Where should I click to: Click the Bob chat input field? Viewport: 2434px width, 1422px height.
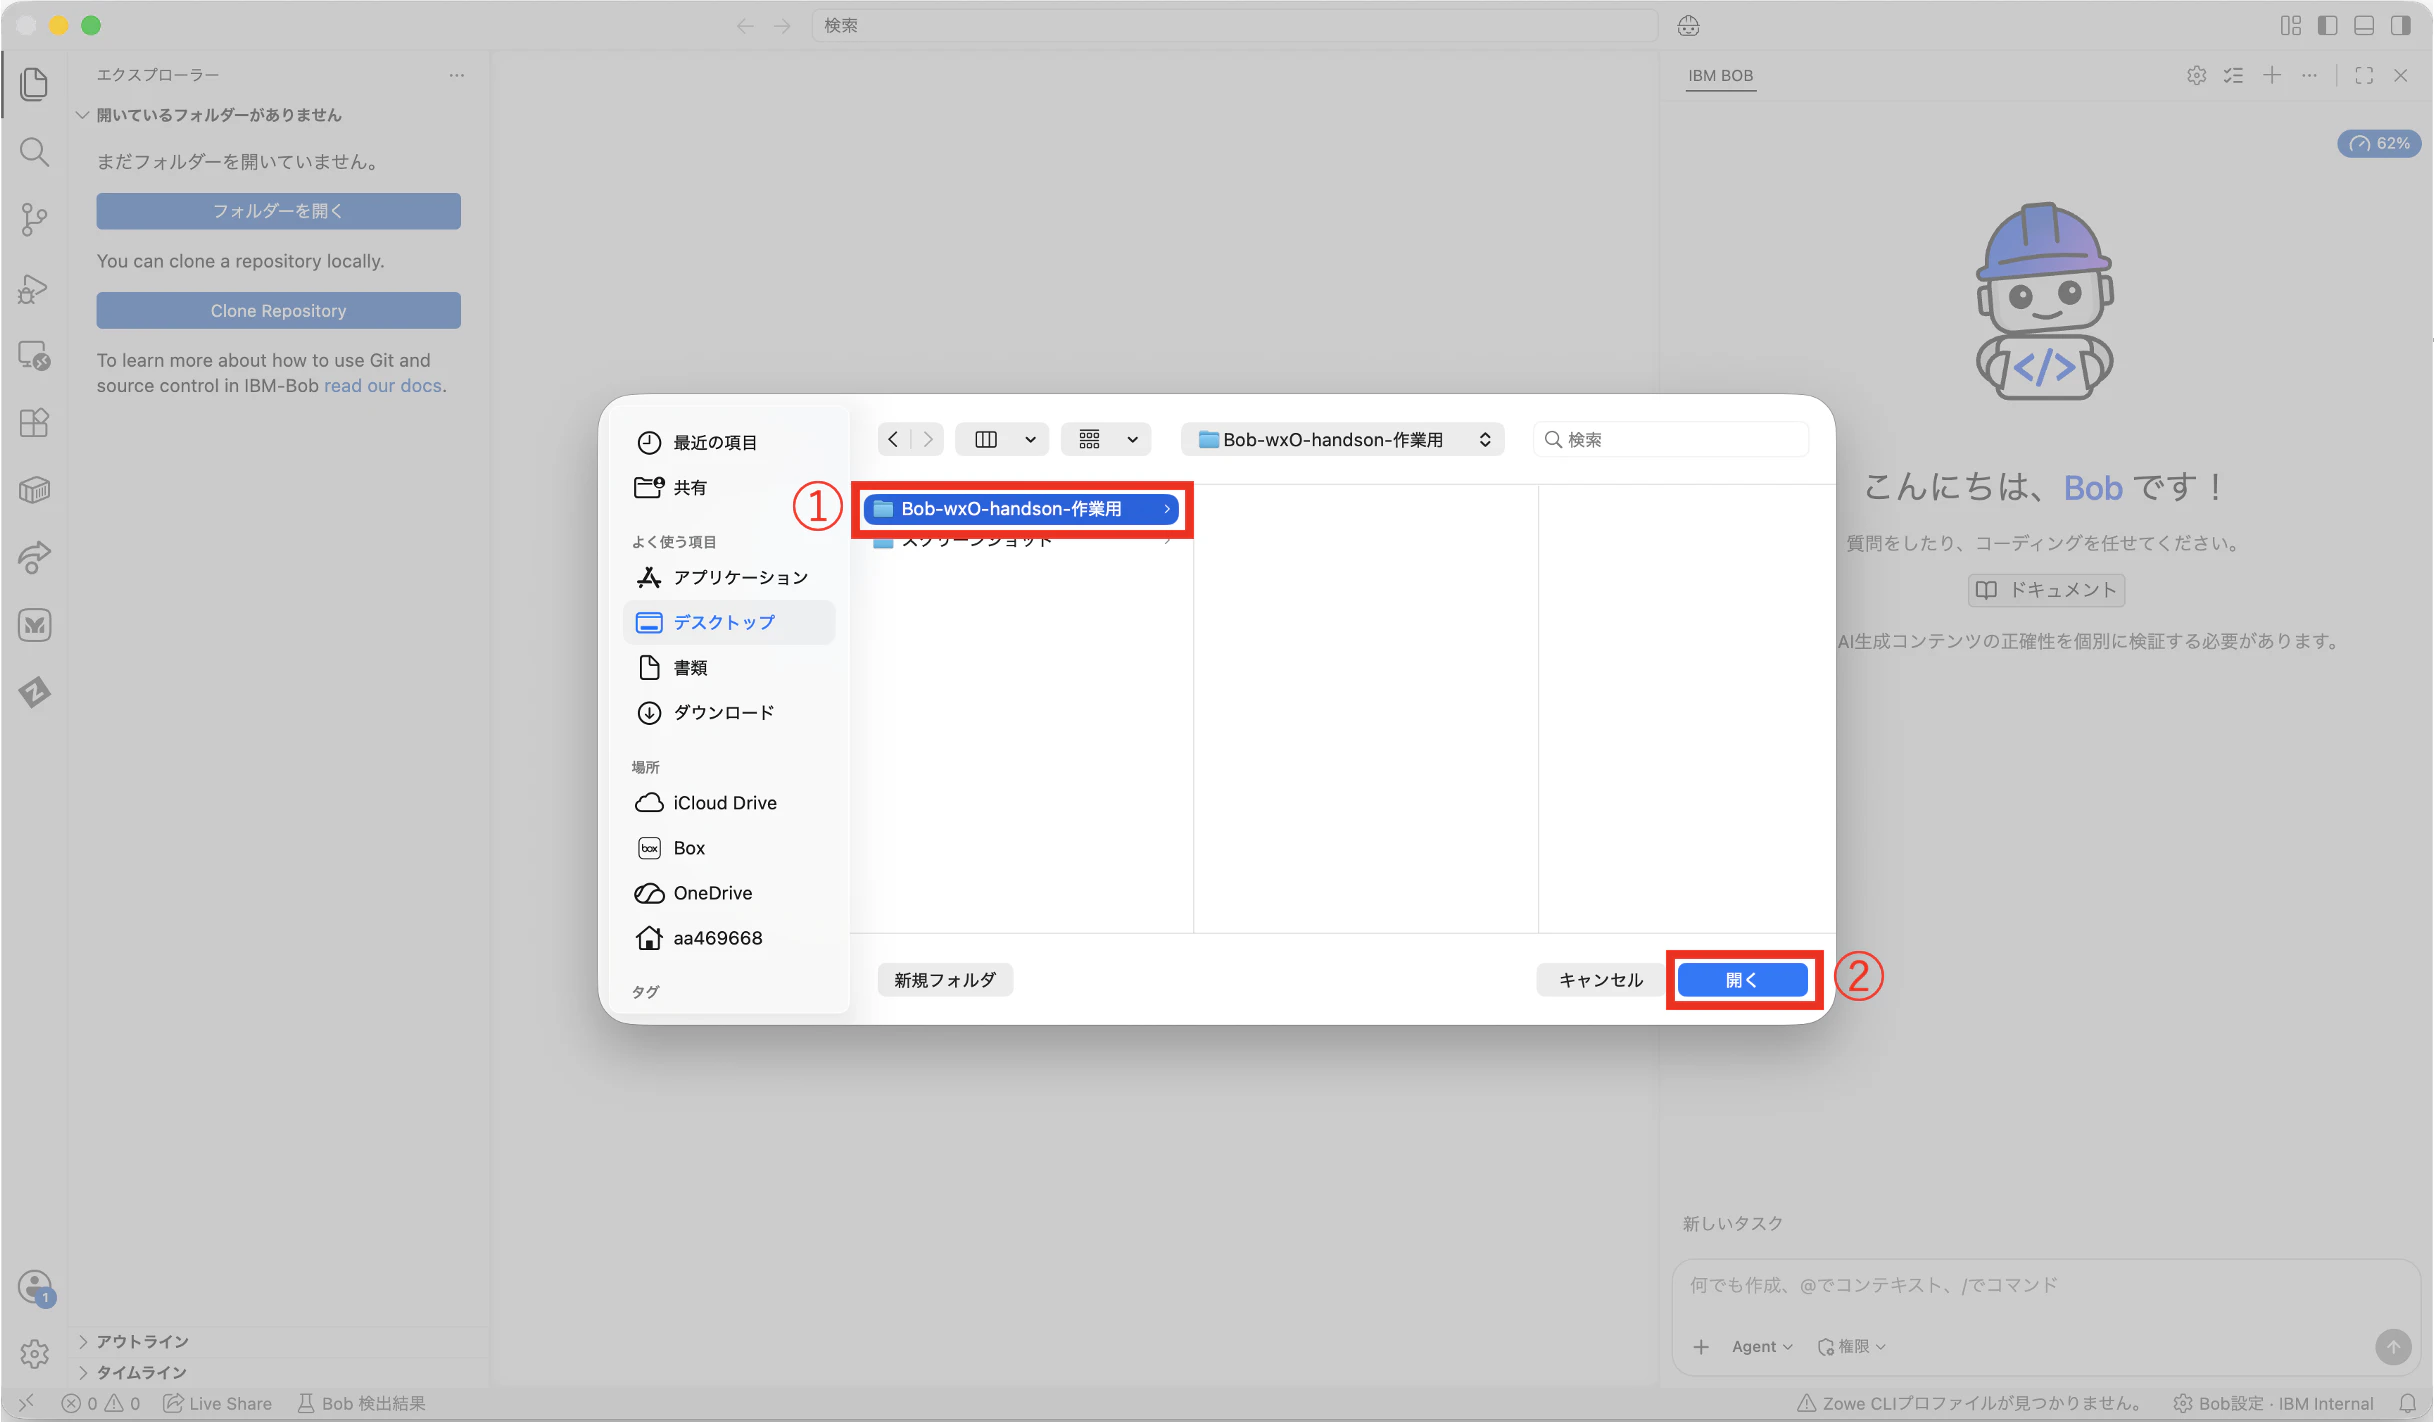click(2044, 1286)
